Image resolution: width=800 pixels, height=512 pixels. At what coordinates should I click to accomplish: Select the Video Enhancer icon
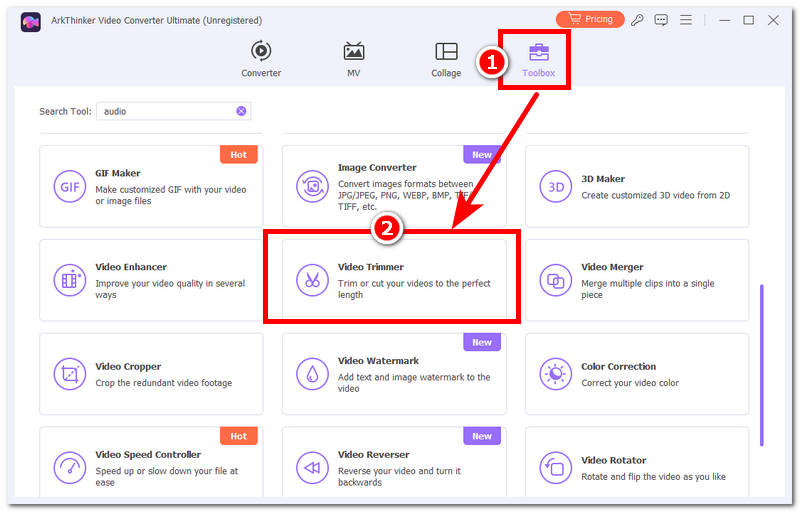point(69,280)
